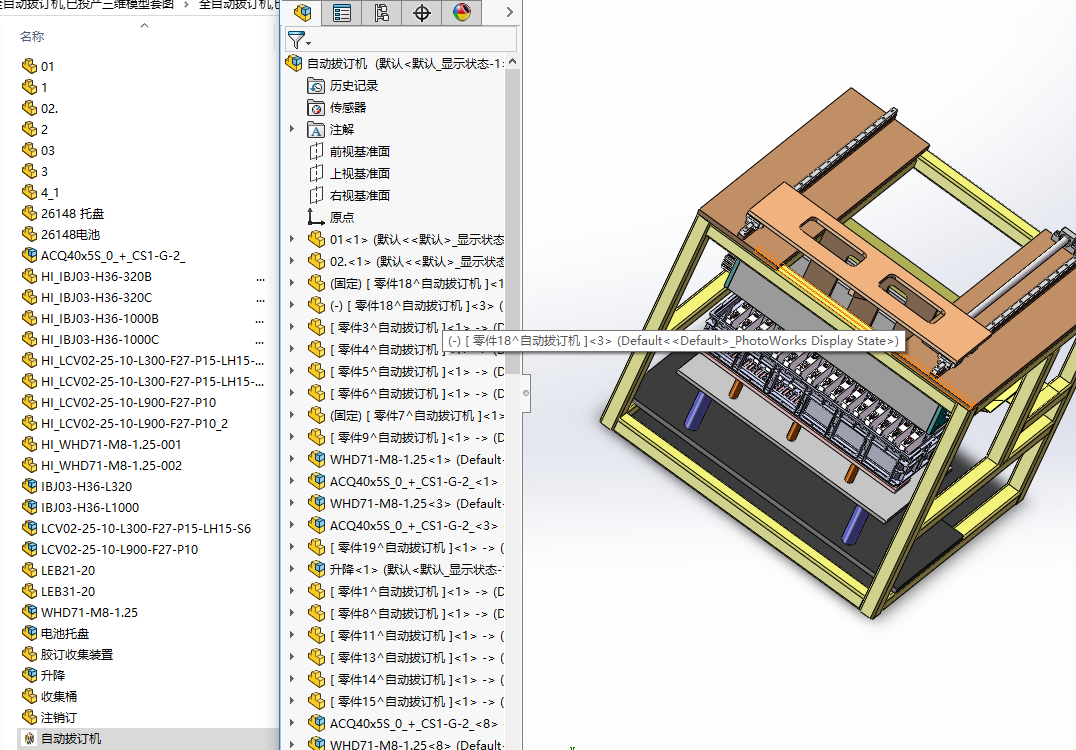This screenshot has height=750, width=1076.
Task: Open the FeatureManager design tree tab
Action: (303, 12)
